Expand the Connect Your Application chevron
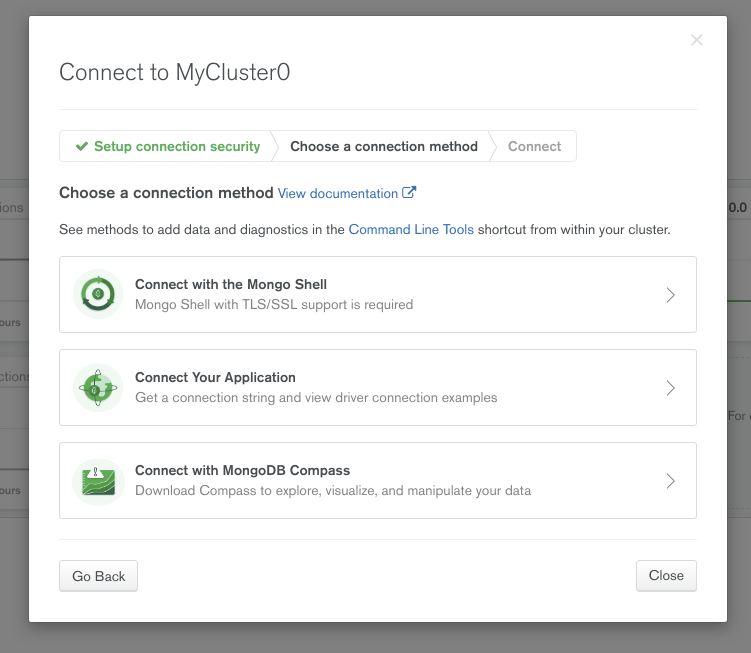Screen dimensions: 751x653 [671, 388]
